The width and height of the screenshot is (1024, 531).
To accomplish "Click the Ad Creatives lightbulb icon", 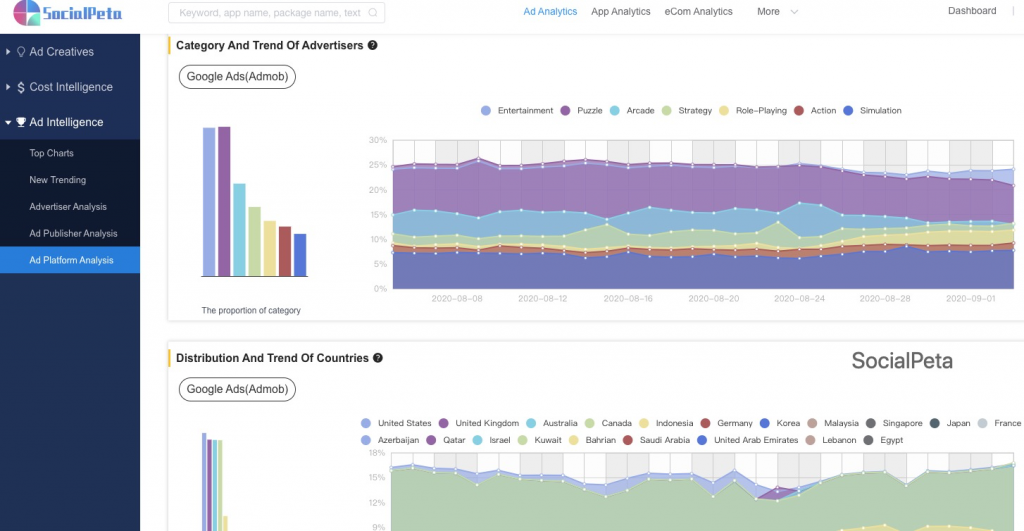I will click(21, 52).
